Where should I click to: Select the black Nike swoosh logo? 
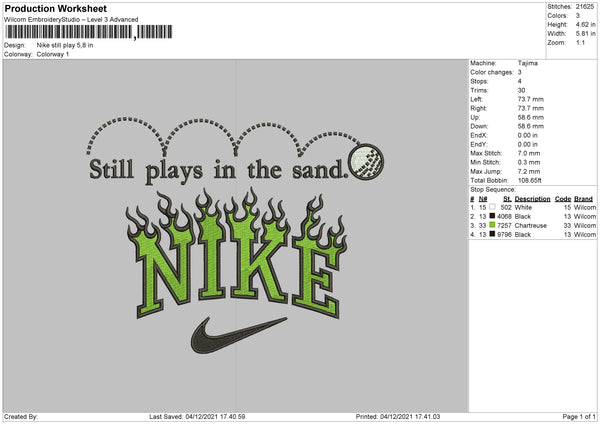tap(239, 335)
